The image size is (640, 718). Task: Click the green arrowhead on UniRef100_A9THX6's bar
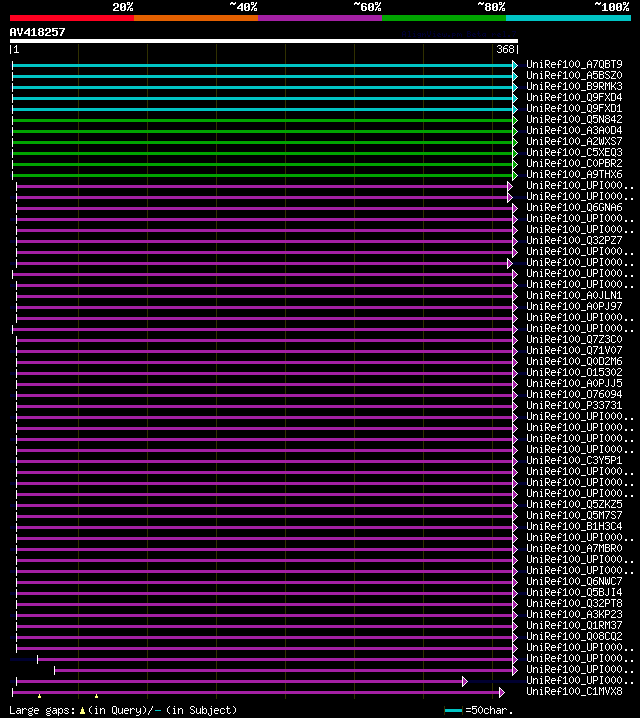click(x=515, y=175)
